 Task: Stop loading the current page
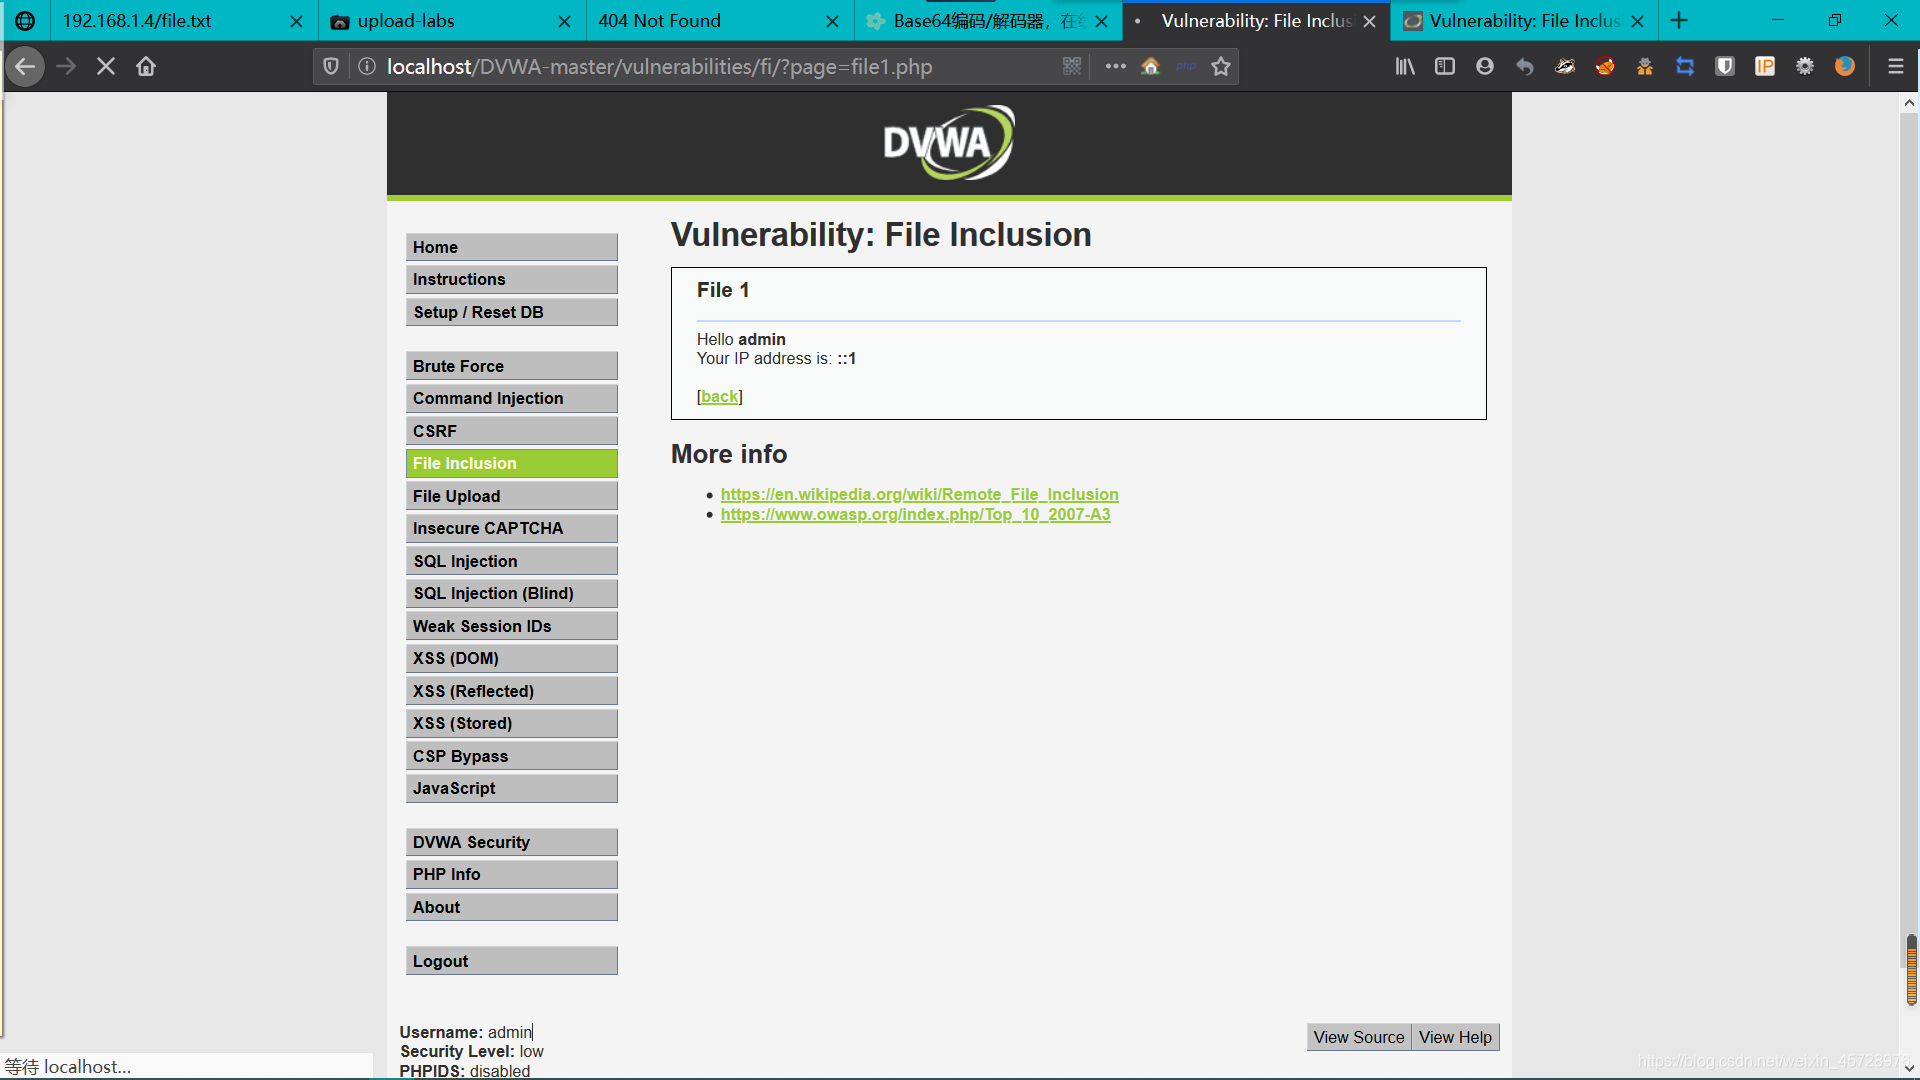(x=106, y=66)
